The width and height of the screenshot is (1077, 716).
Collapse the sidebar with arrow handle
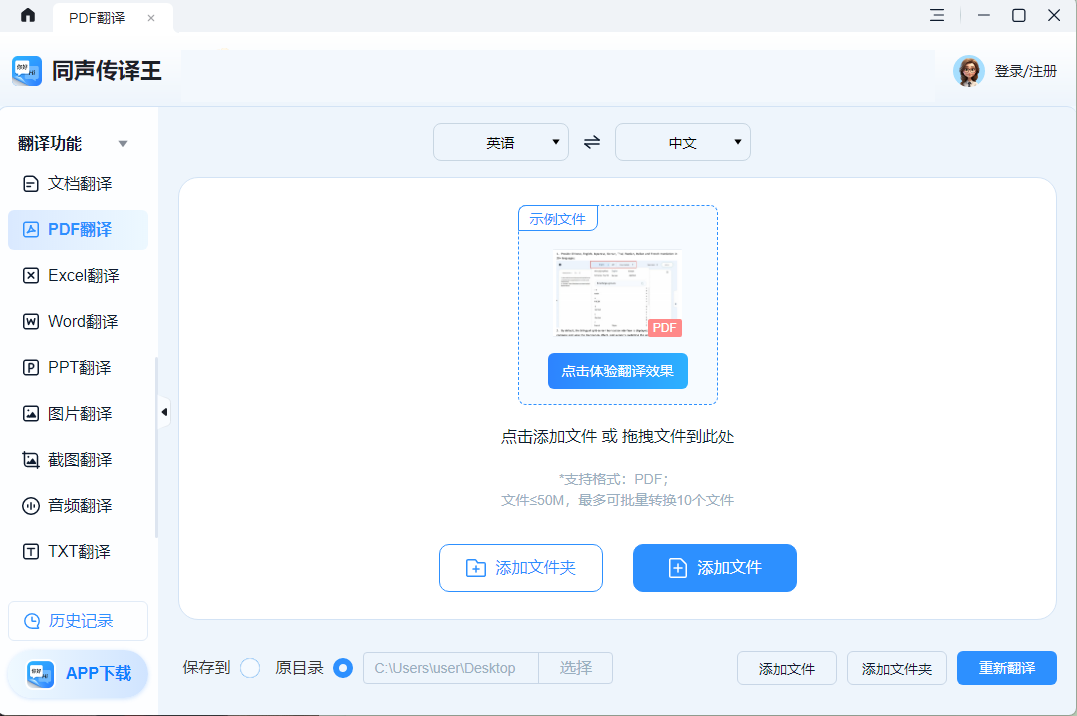click(x=164, y=412)
